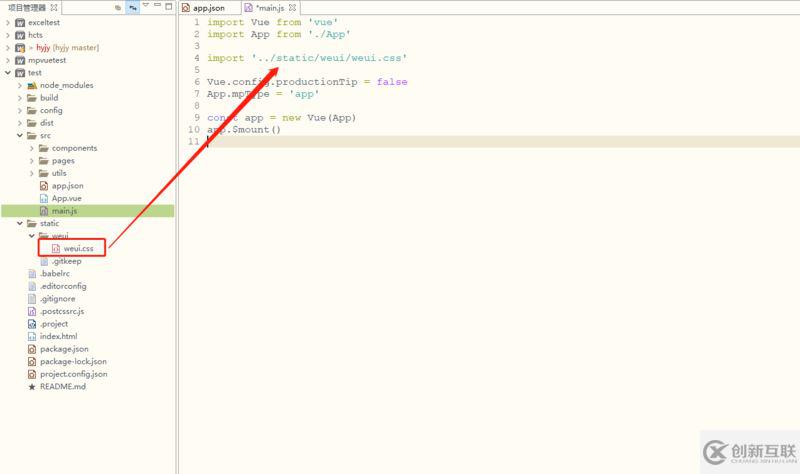Click the test project icon
800x474 pixels.
click(x=20, y=72)
